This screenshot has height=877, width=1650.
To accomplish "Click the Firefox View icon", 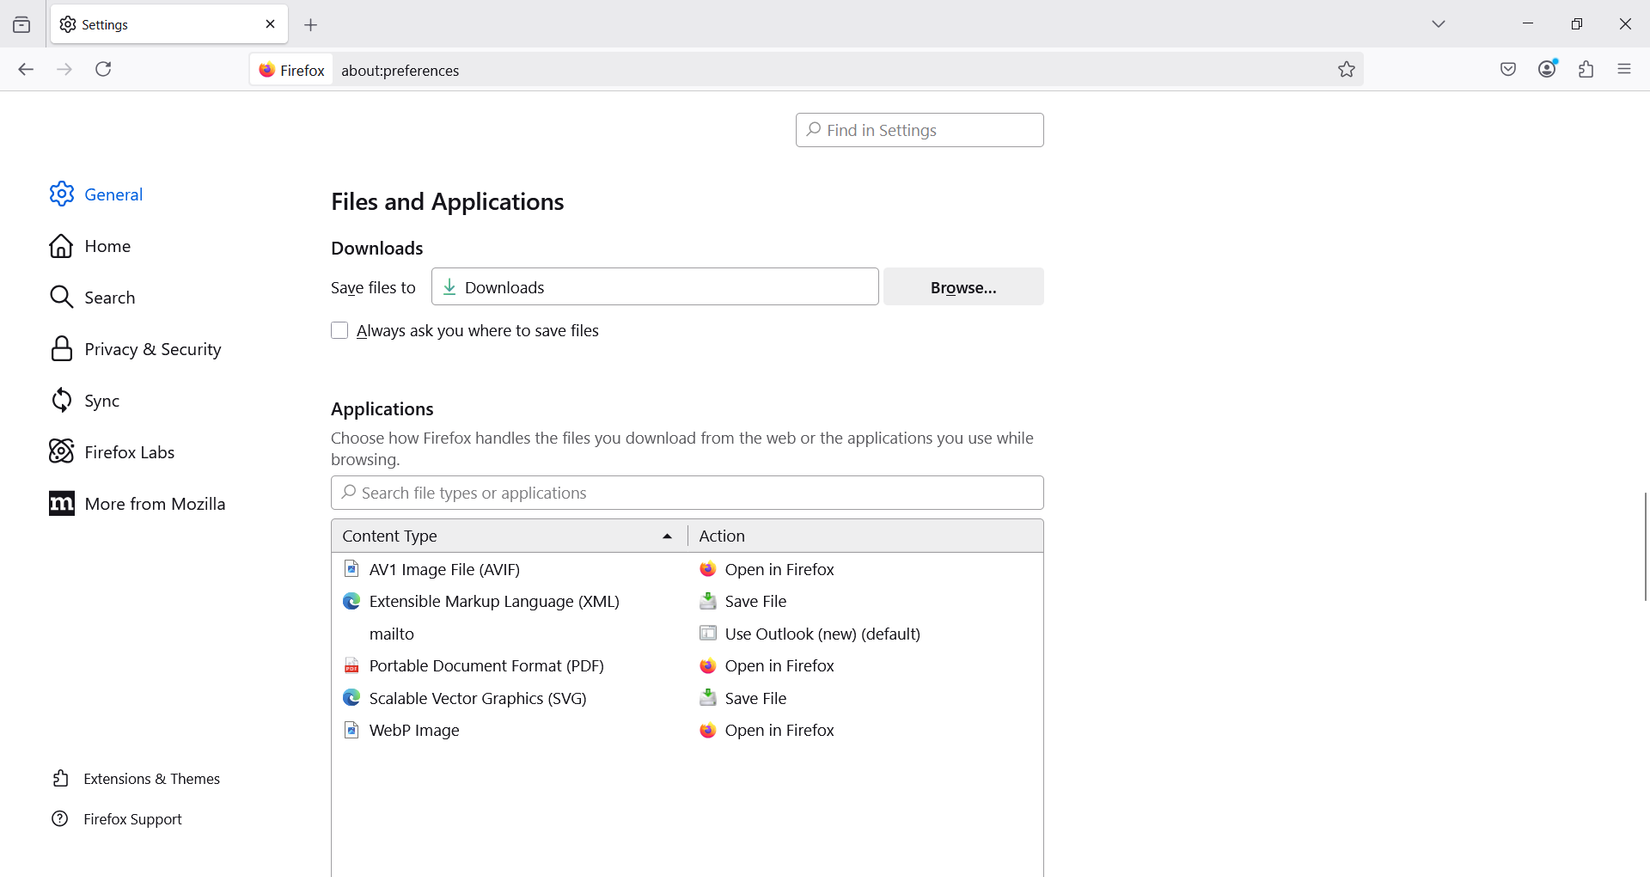I will pos(21,25).
